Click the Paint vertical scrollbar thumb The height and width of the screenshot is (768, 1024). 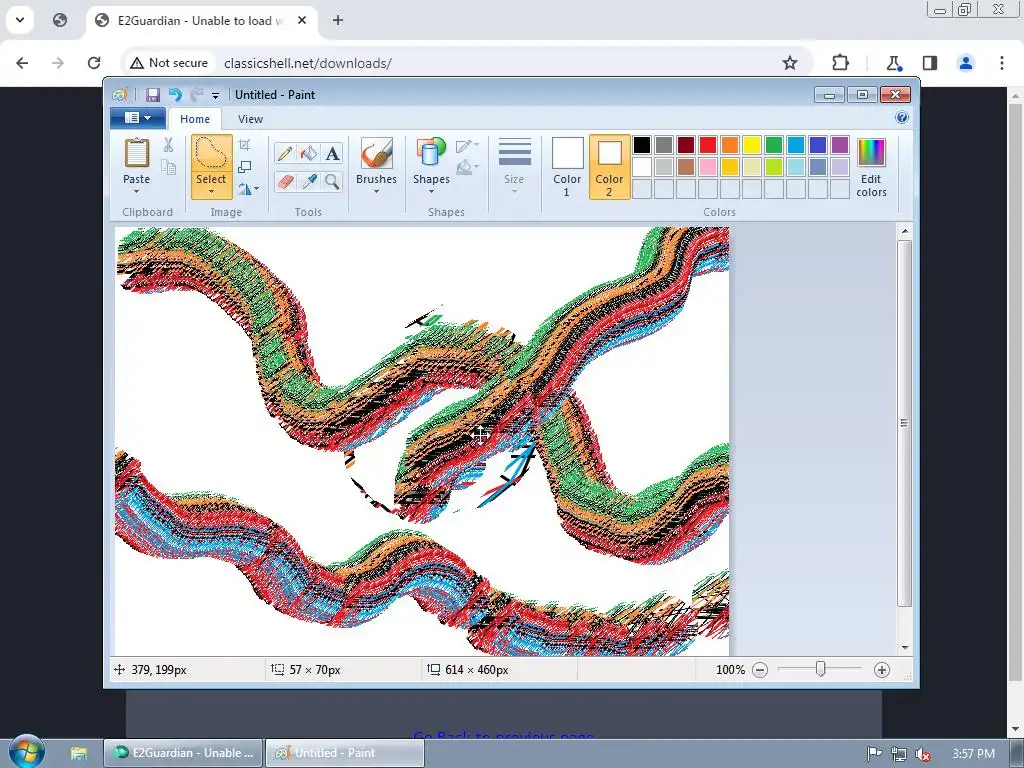pyautogui.click(x=904, y=423)
